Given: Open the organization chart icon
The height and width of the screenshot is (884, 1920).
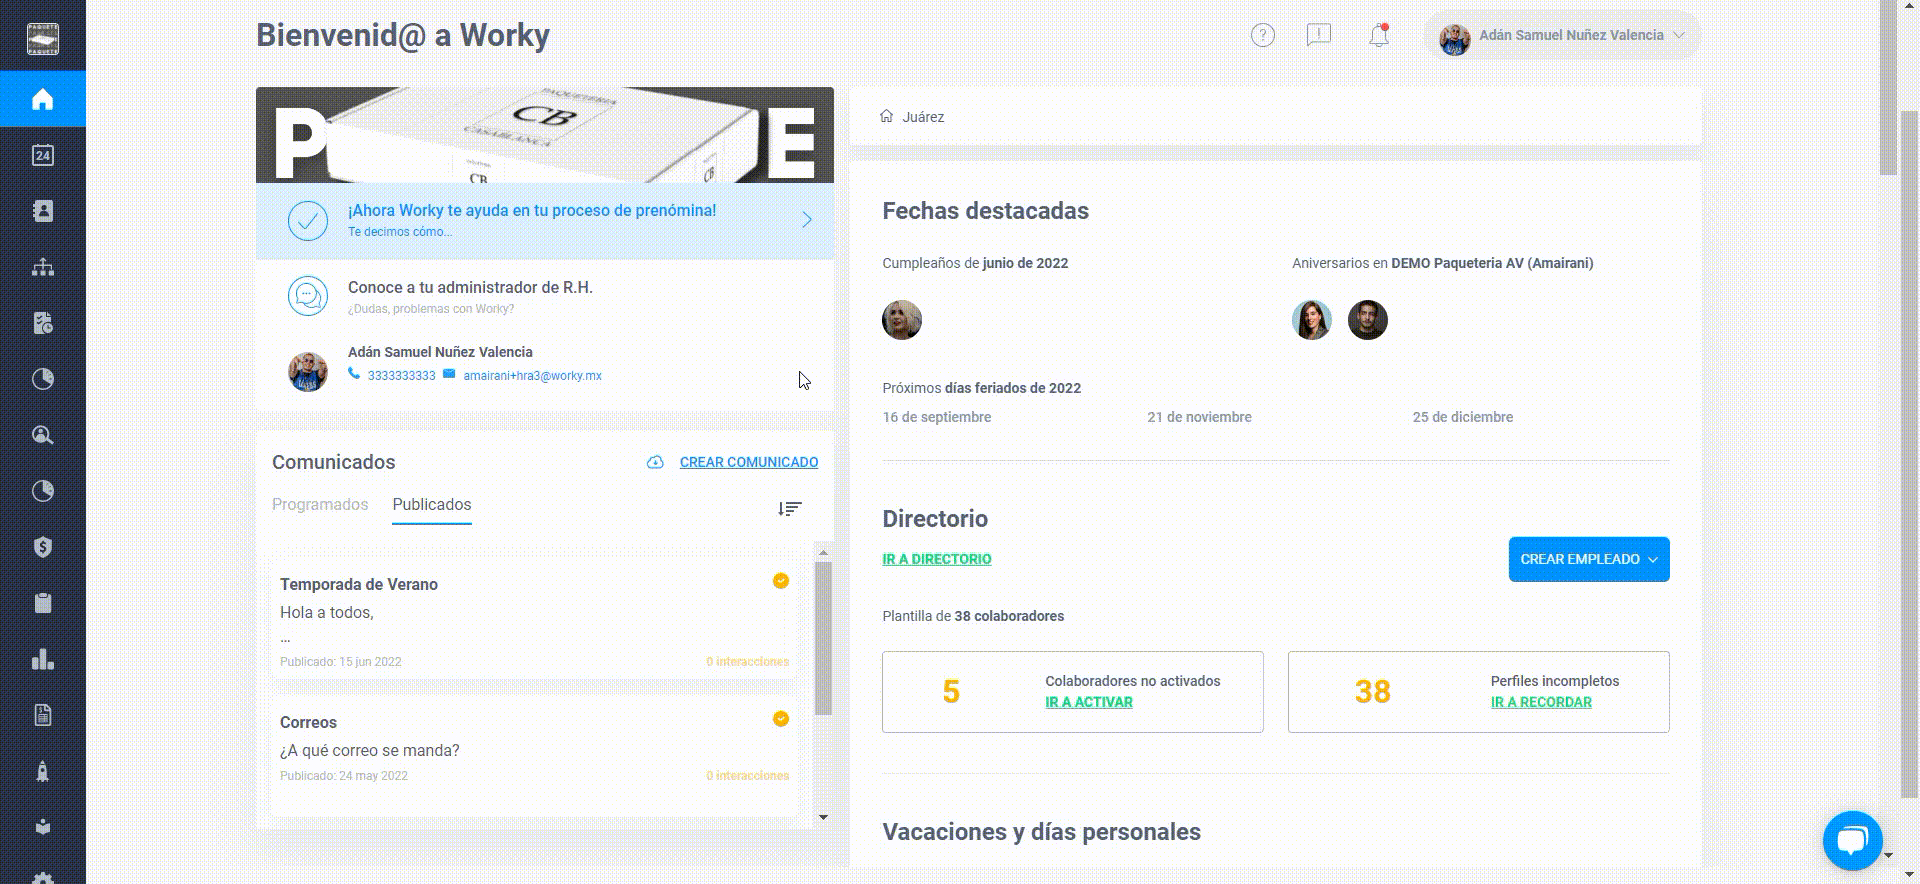Looking at the screenshot, I should [42, 267].
